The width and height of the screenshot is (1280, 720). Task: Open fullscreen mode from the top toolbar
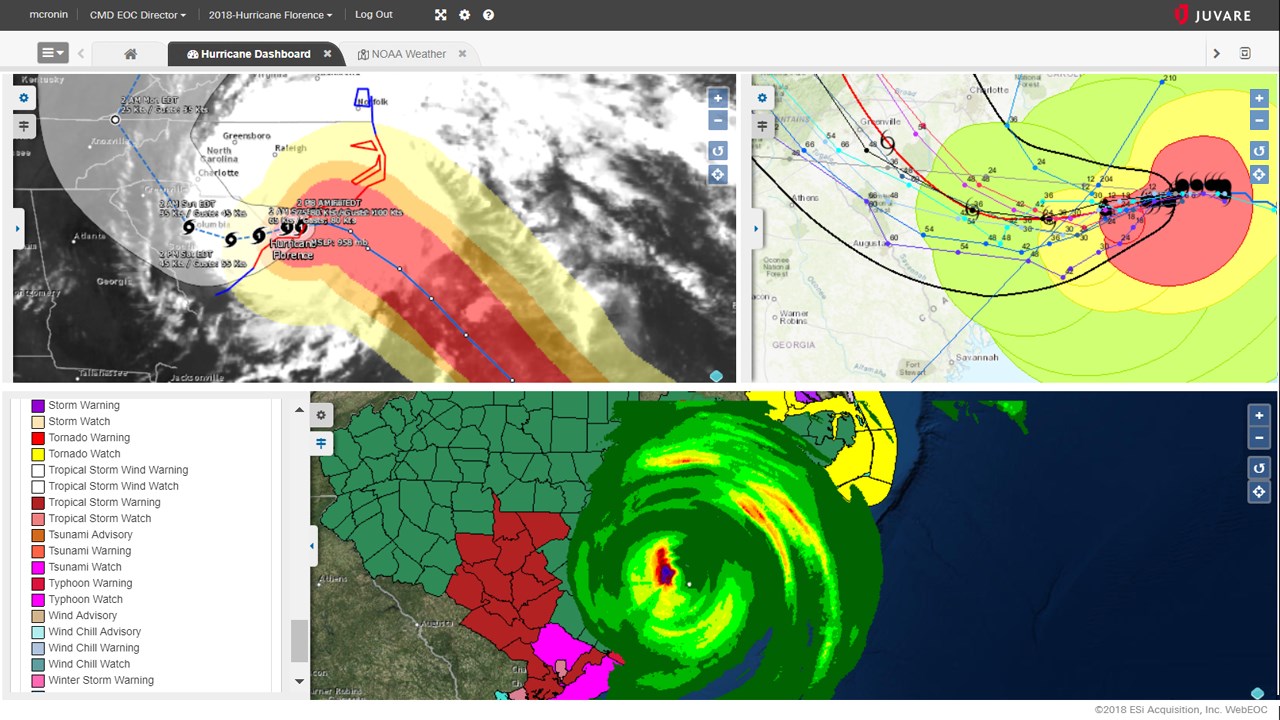pyautogui.click(x=441, y=15)
